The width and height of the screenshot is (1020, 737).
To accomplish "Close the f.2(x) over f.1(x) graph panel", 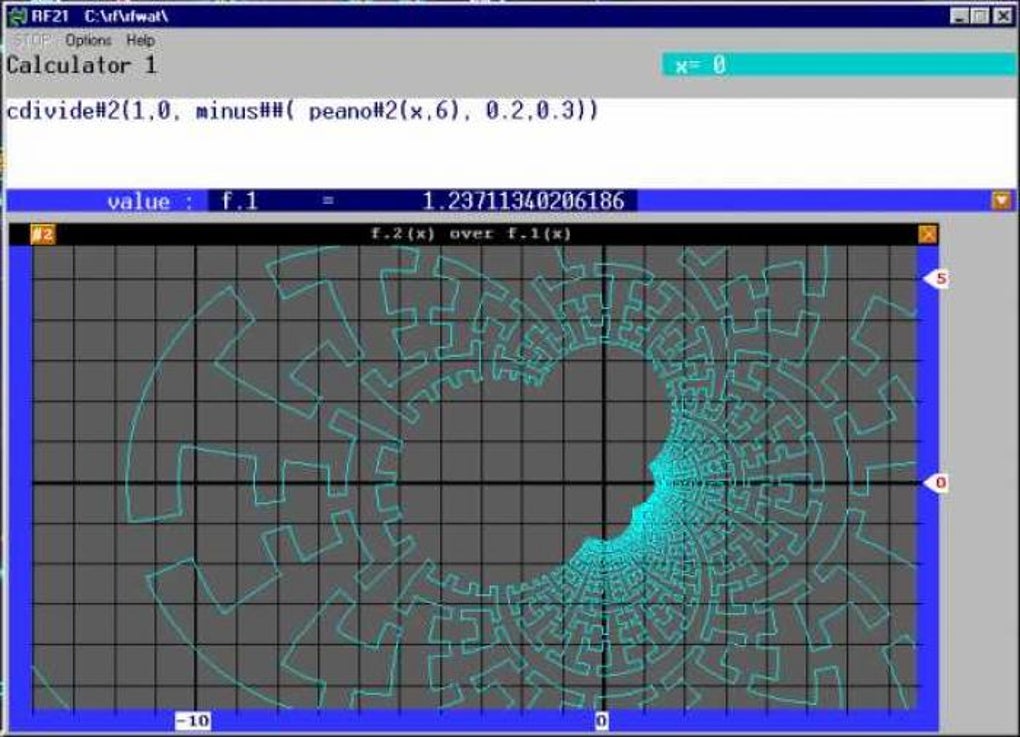I will tap(928, 234).
